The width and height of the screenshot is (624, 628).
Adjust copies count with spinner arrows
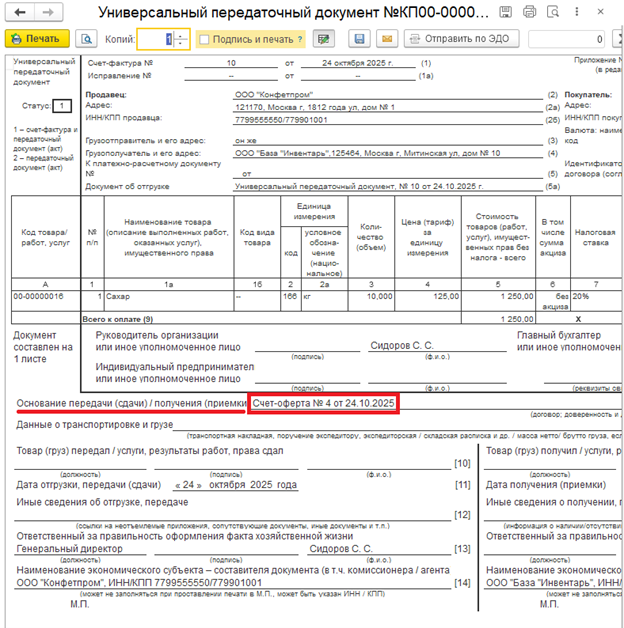coord(181,39)
